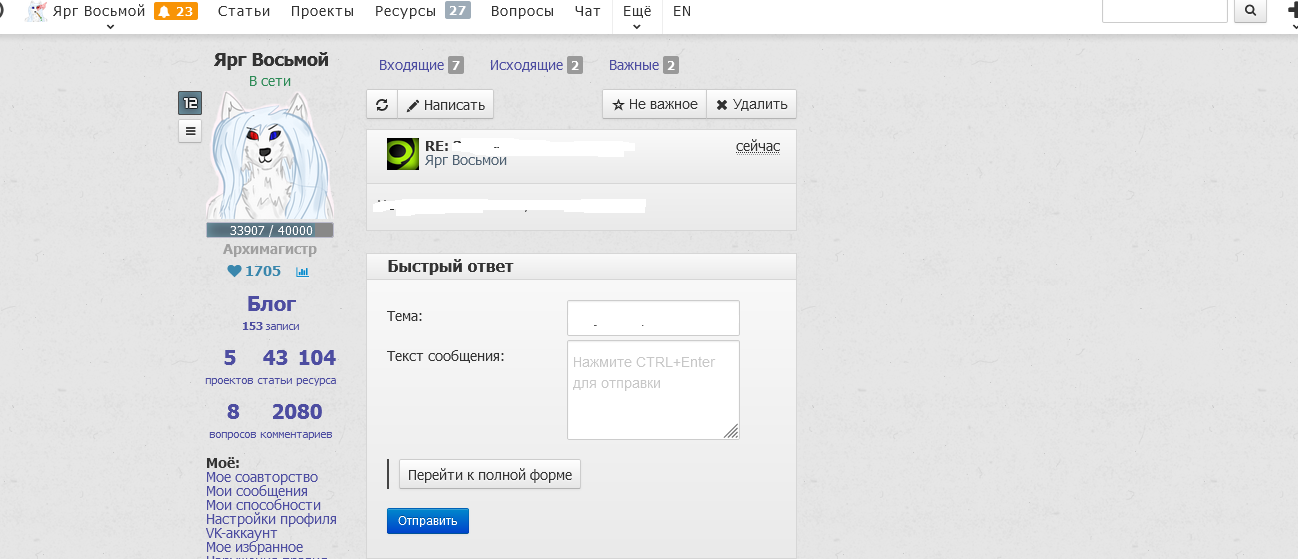
Task: Click the search magnifier button
Action: pos(1251,11)
